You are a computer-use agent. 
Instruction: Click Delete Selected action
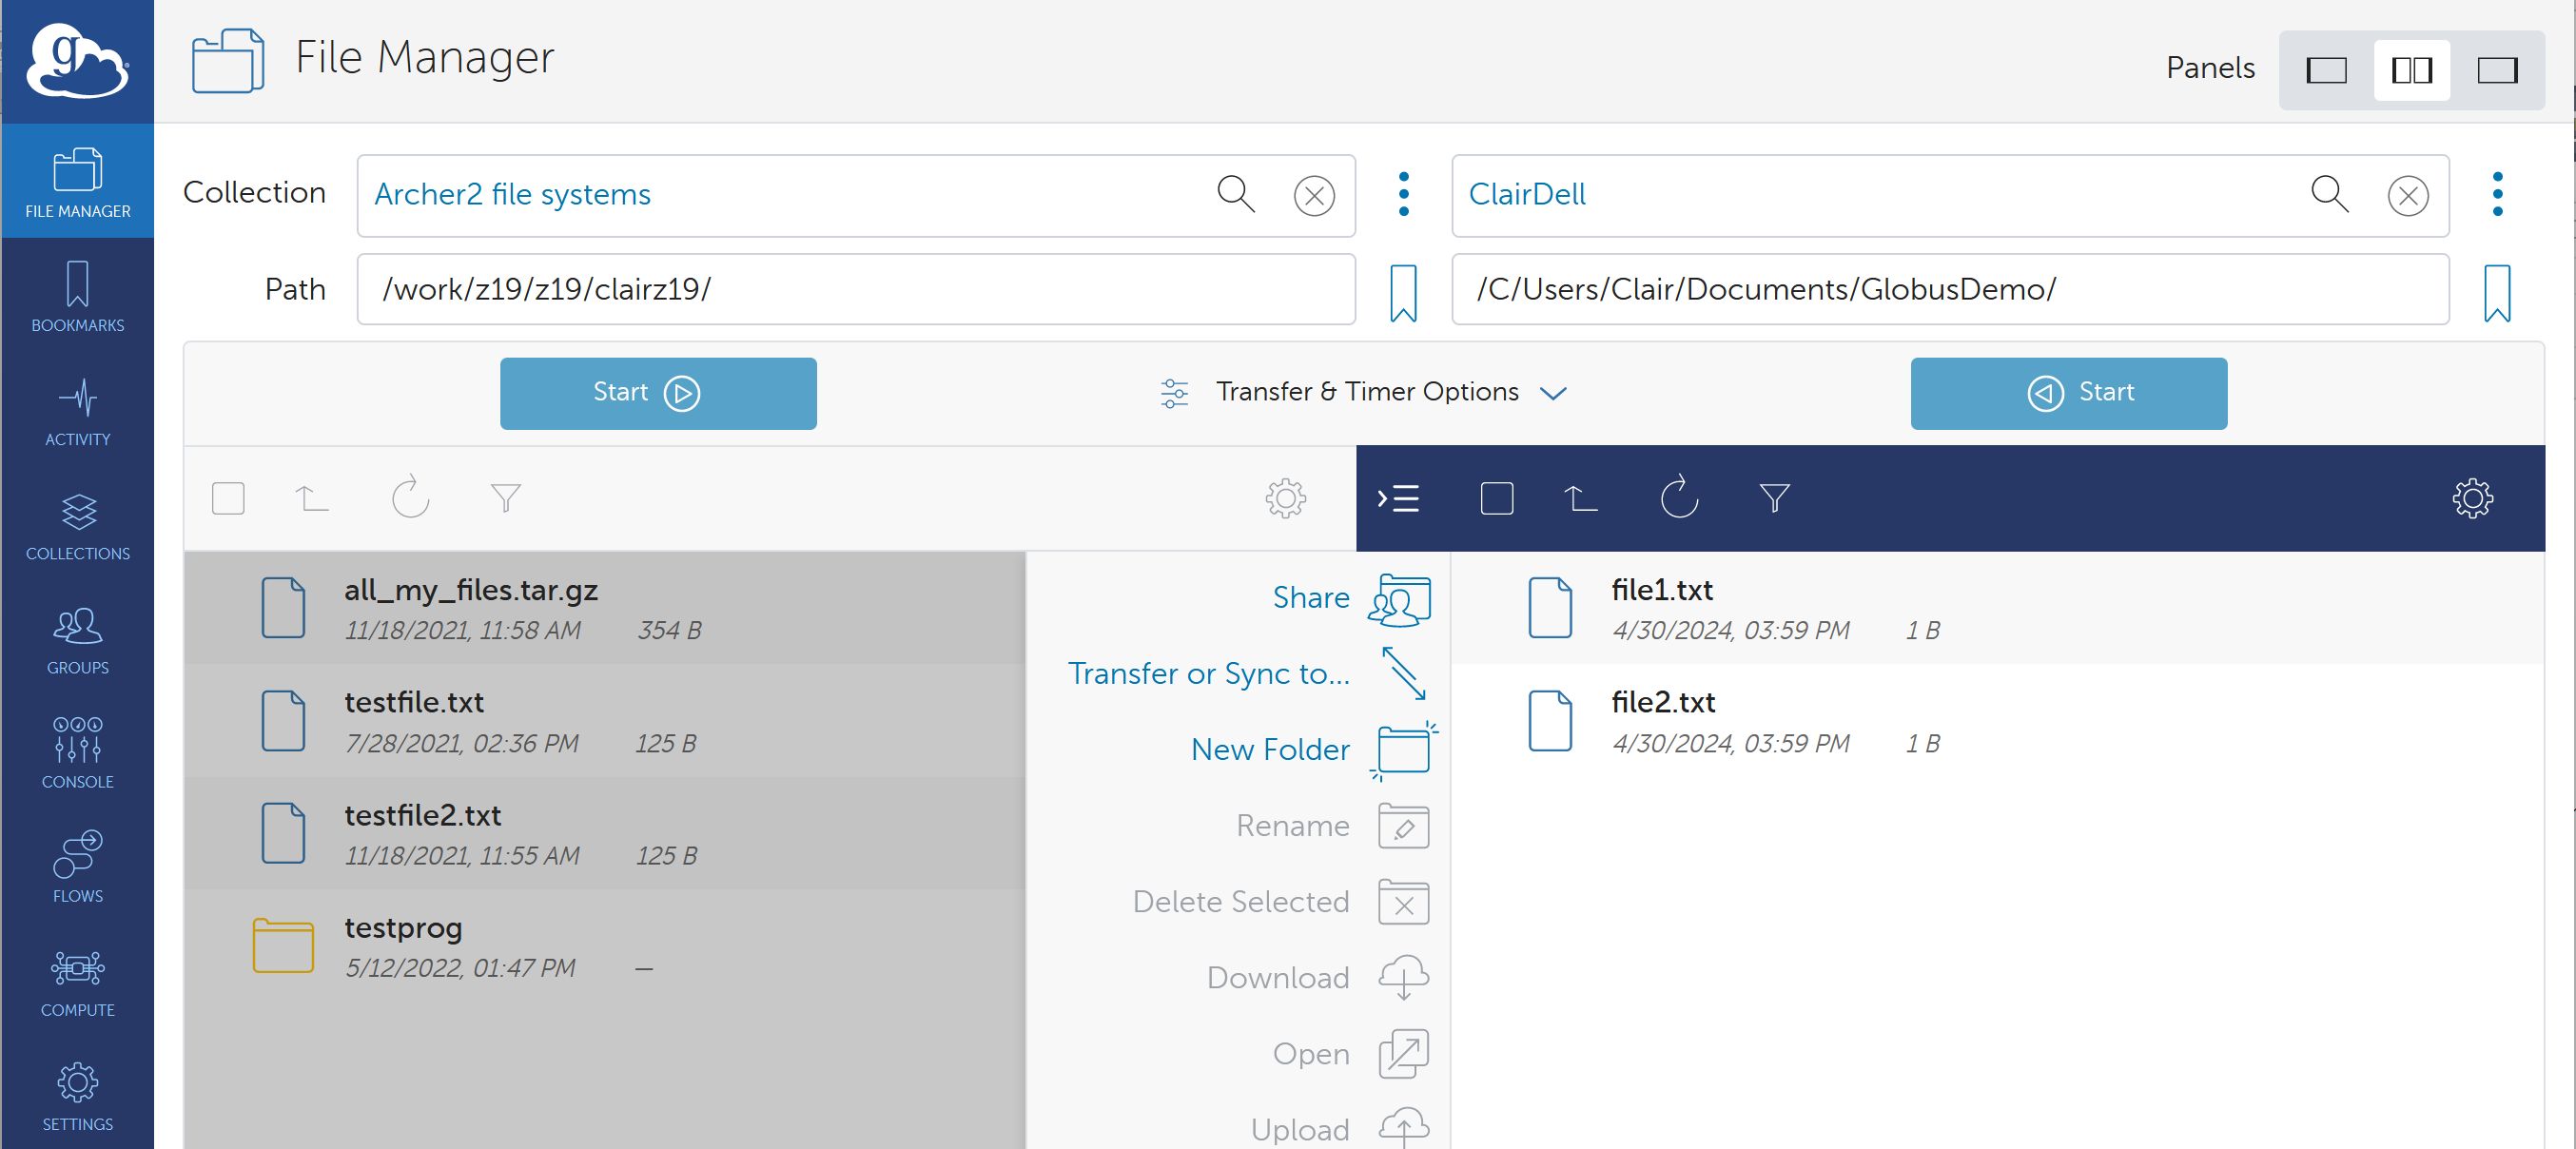pyautogui.click(x=1281, y=903)
